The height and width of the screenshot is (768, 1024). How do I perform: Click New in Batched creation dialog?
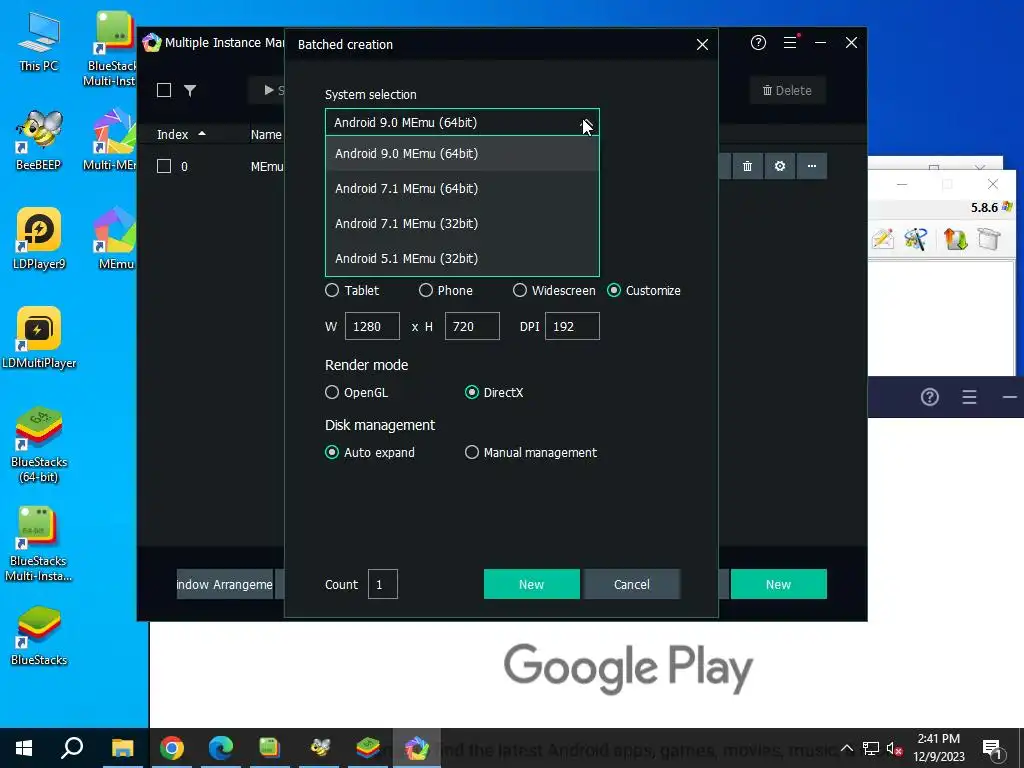532,584
